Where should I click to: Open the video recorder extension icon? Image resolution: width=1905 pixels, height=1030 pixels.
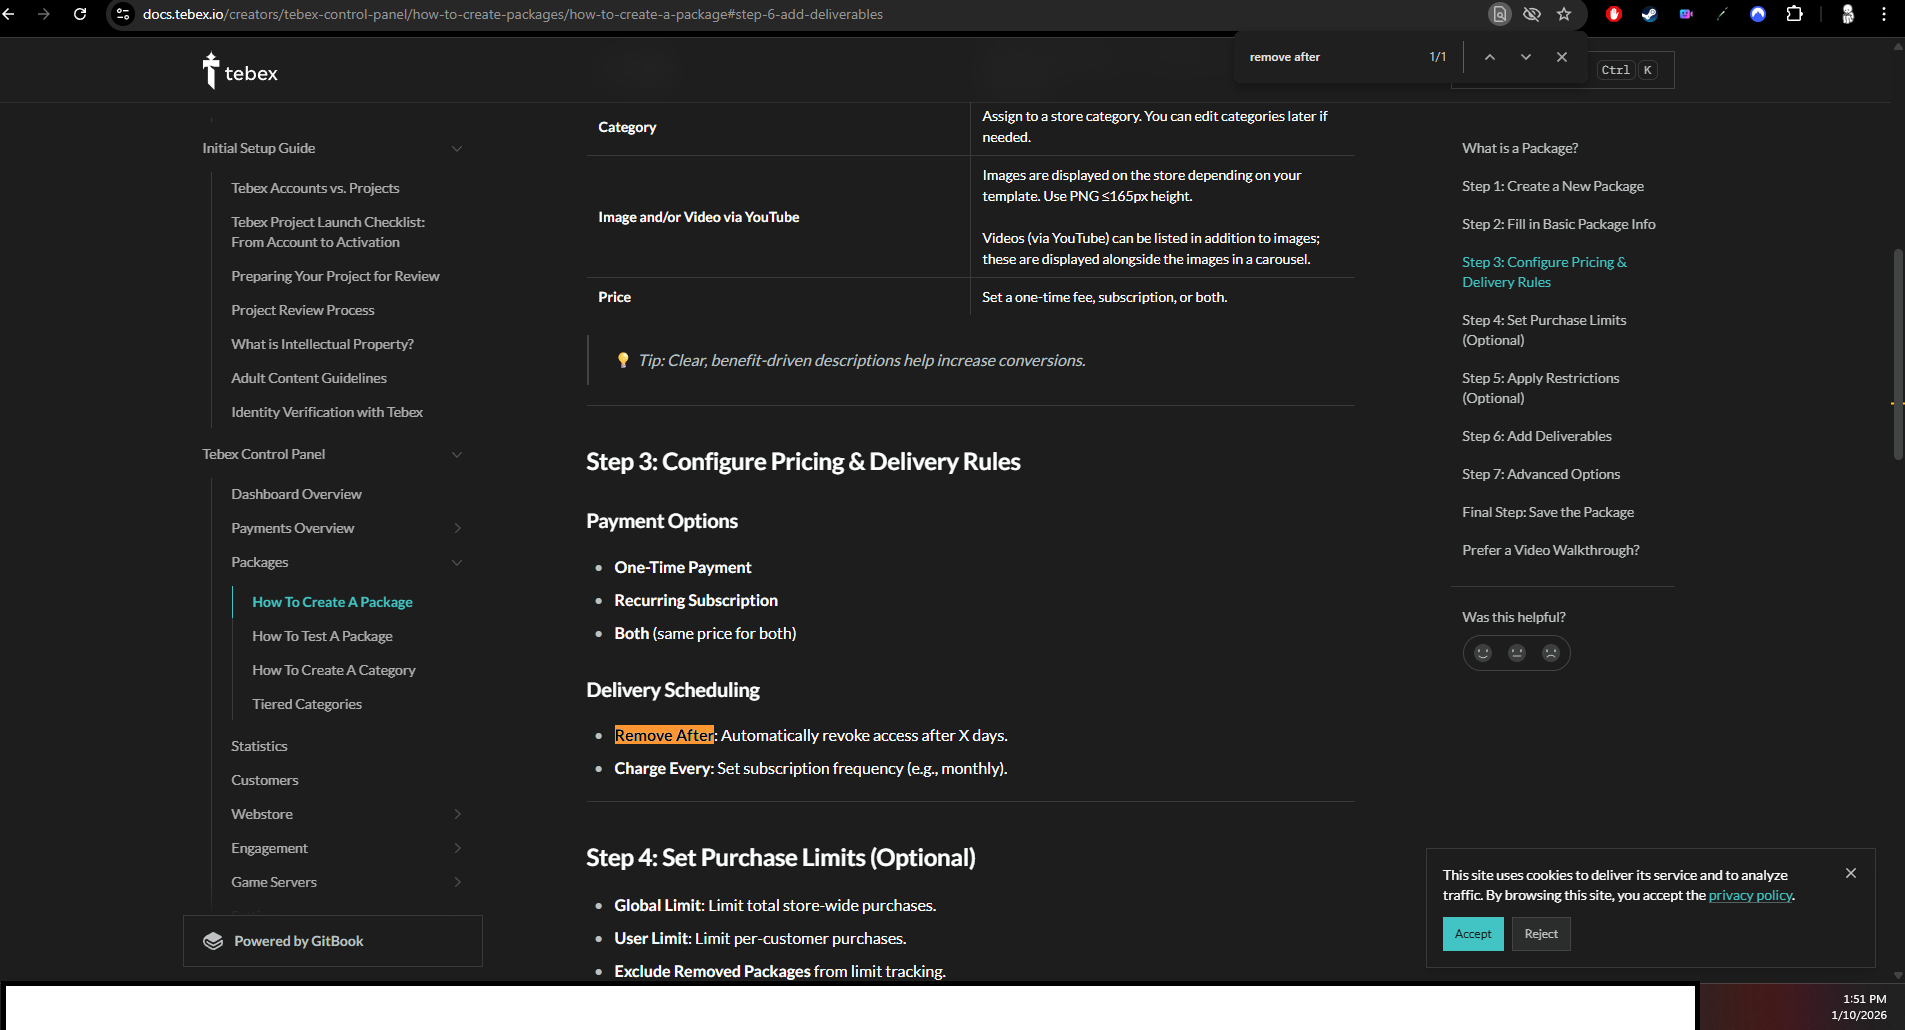pos(1686,14)
